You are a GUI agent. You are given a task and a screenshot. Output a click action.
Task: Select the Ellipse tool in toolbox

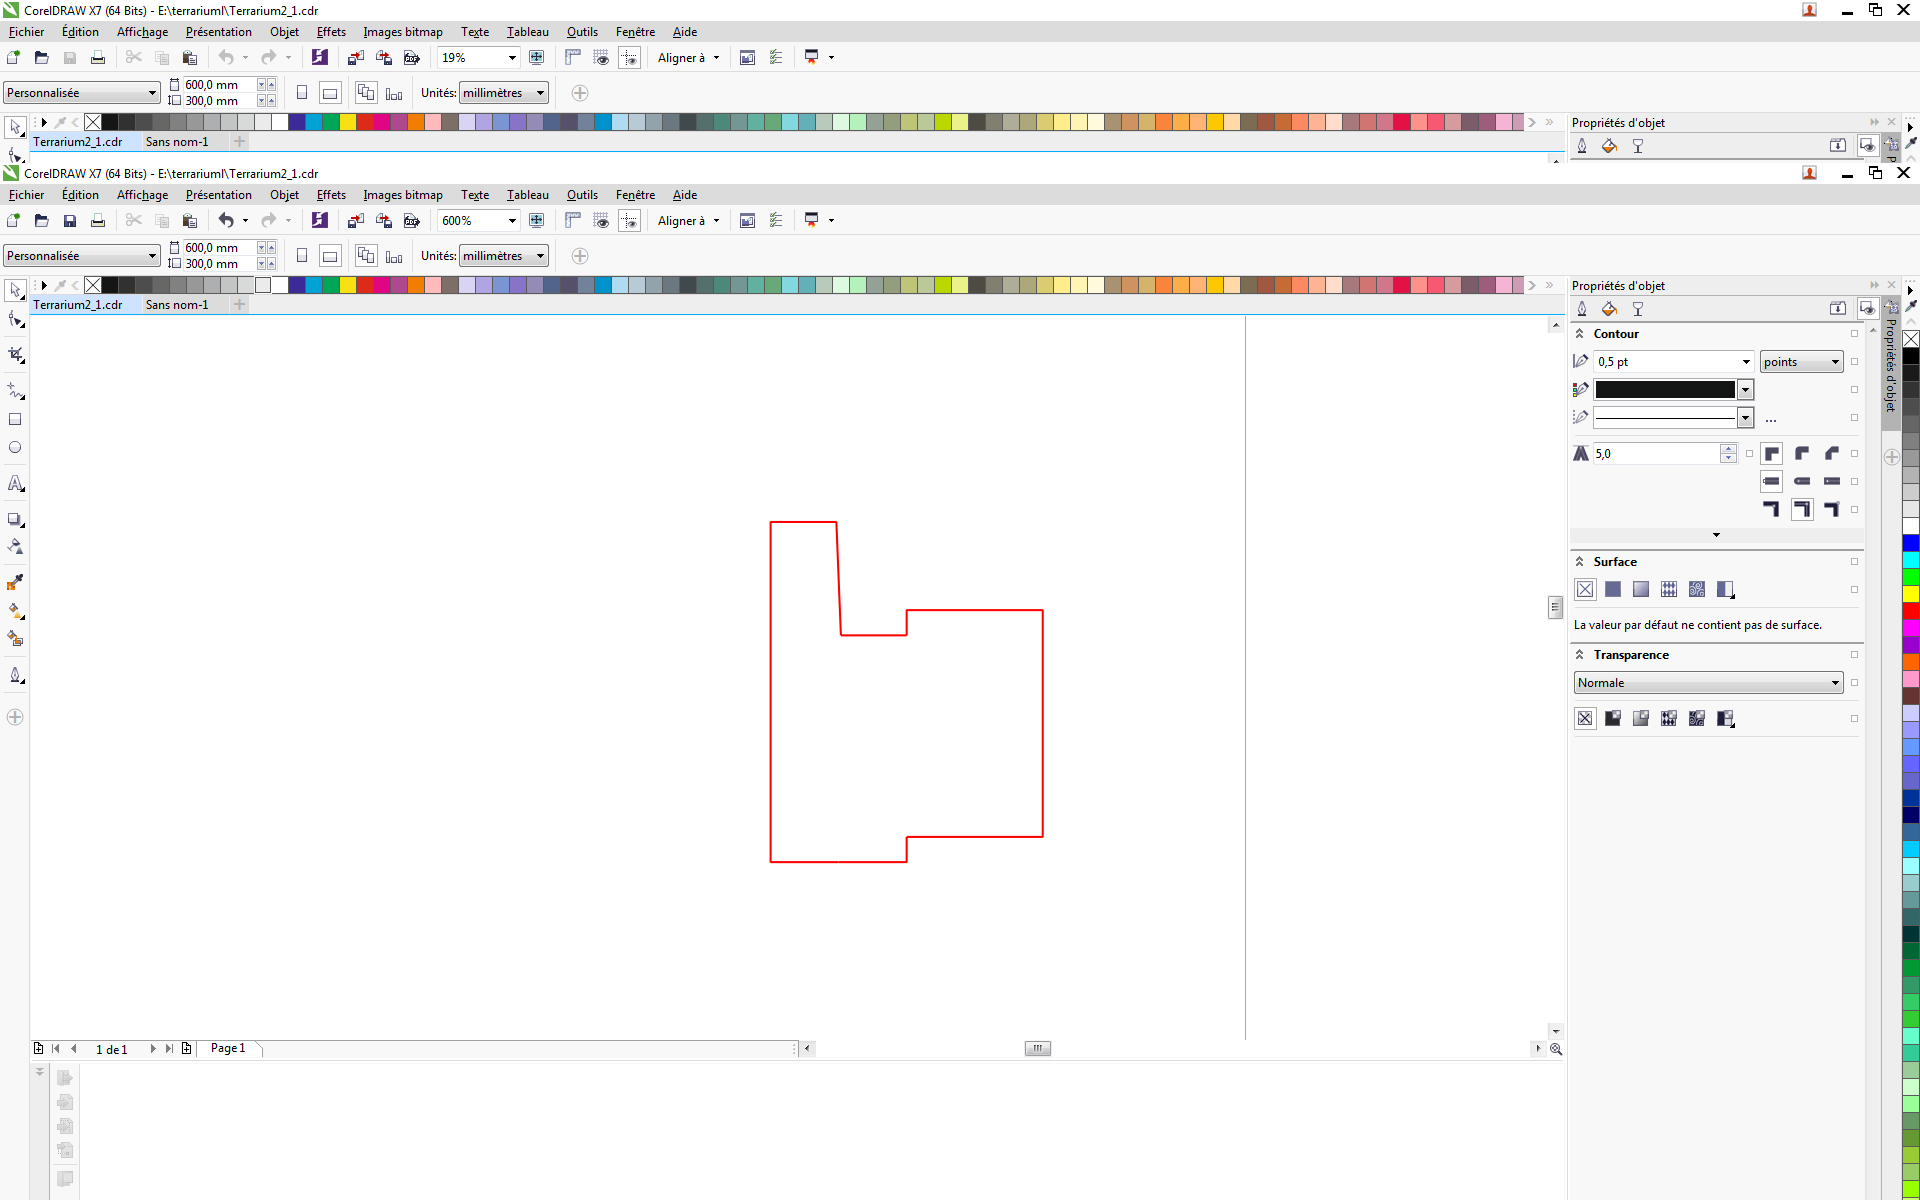15,448
